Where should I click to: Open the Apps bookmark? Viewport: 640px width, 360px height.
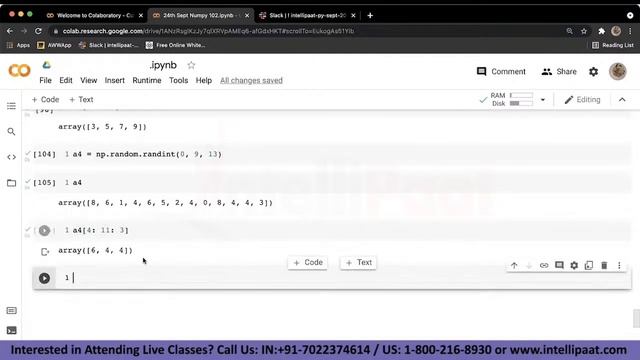(18, 45)
